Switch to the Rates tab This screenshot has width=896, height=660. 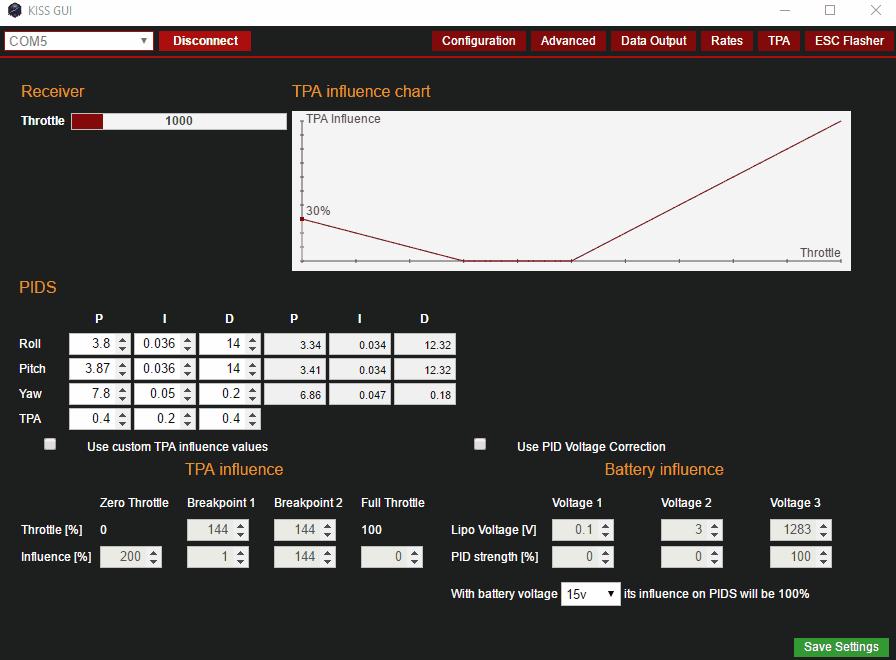(727, 41)
